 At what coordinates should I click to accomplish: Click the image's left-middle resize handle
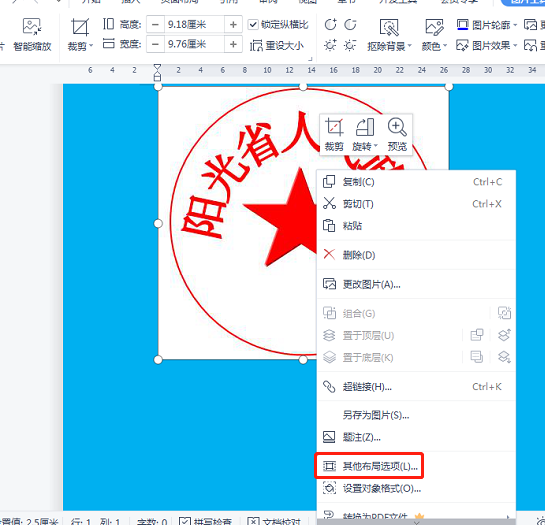(158, 223)
